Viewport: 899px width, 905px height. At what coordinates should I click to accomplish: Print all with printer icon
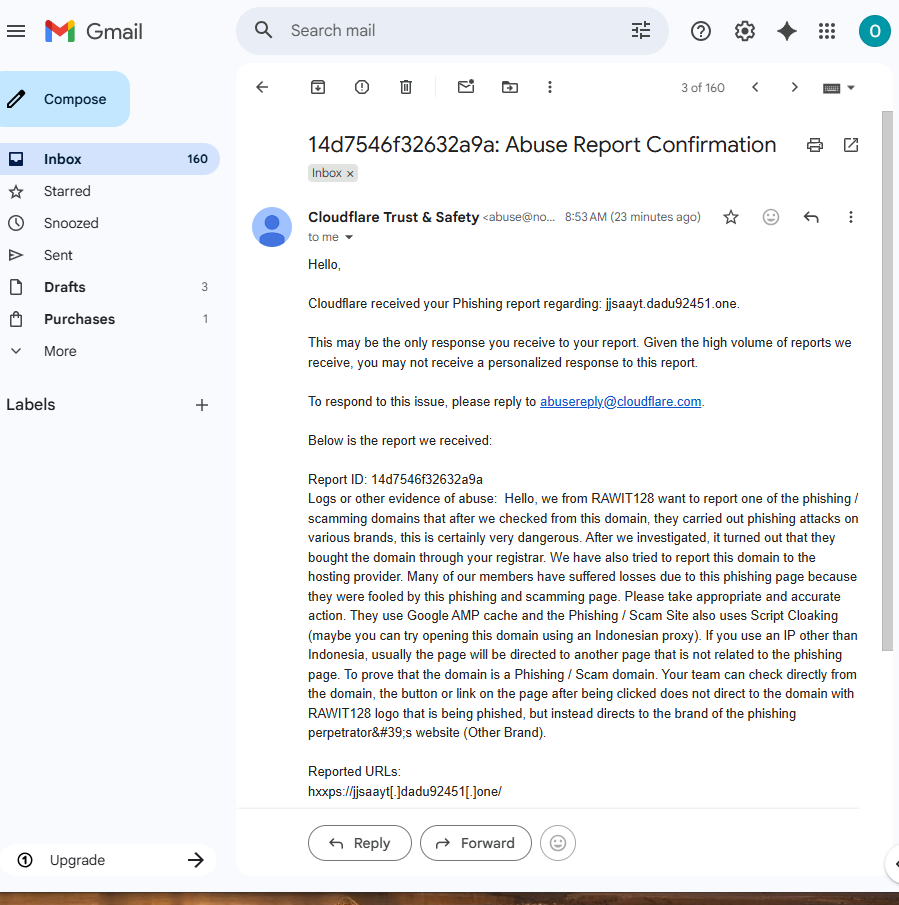point(815,145)
